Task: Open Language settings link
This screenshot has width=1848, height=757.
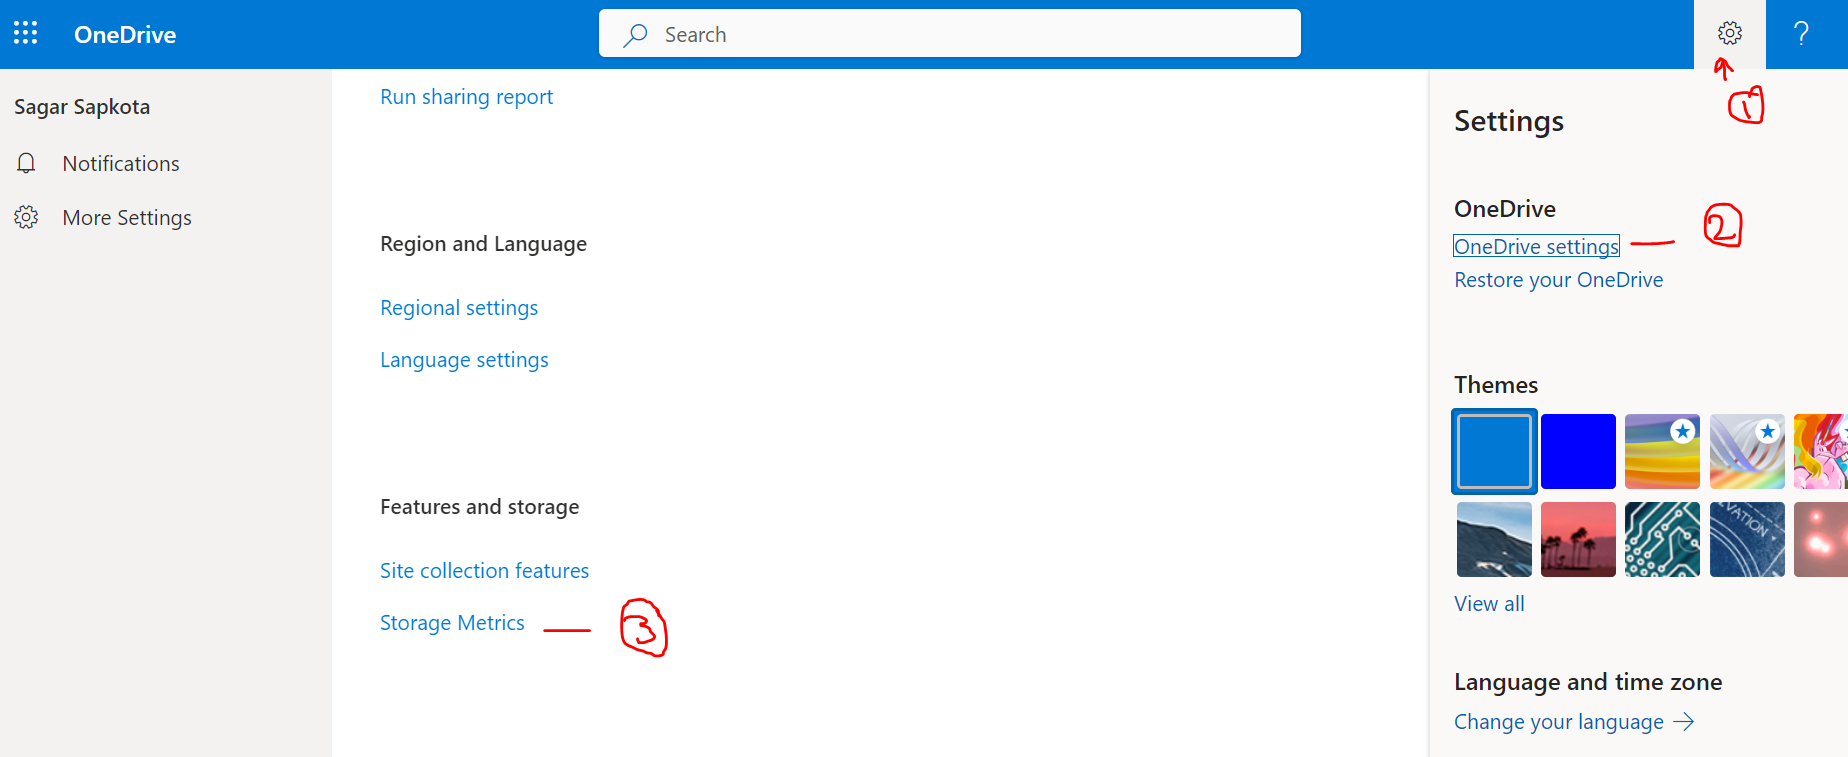Action: [464, 360]
